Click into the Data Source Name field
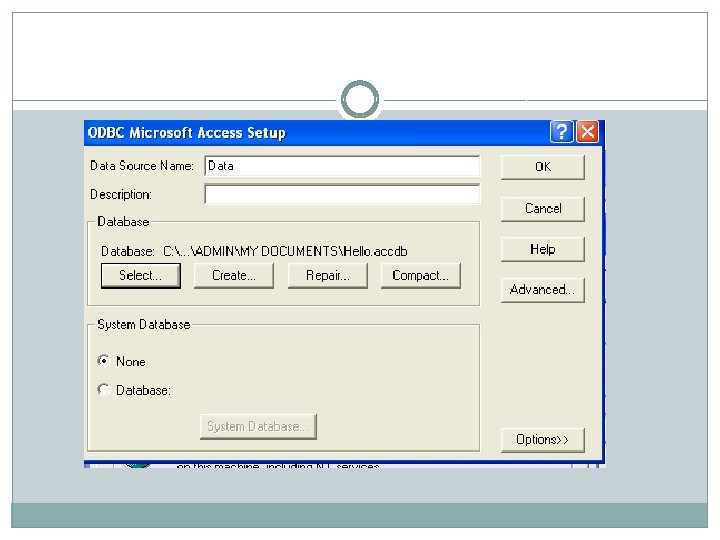720x540 pixels. pyautogui.click(x=342, y=166)
